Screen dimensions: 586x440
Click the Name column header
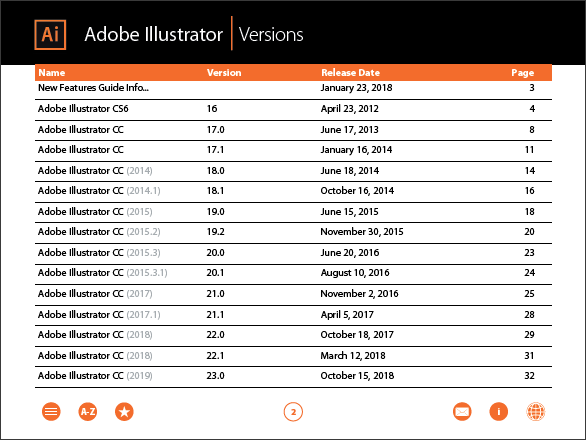coord(52,73)
